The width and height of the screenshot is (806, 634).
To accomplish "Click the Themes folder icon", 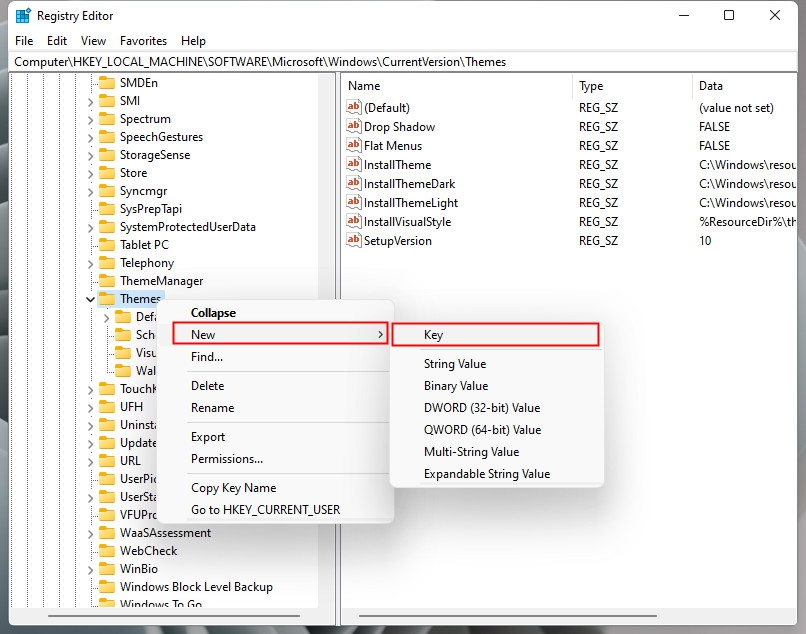I will click(106, 299).
